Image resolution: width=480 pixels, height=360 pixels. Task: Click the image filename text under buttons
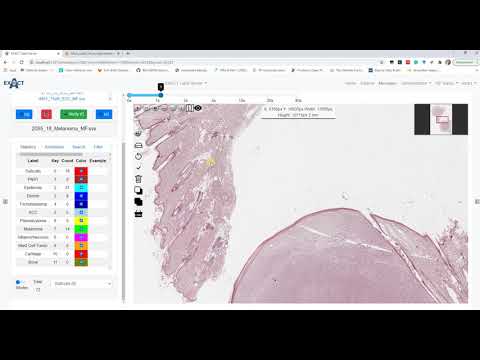coord(64,128)
